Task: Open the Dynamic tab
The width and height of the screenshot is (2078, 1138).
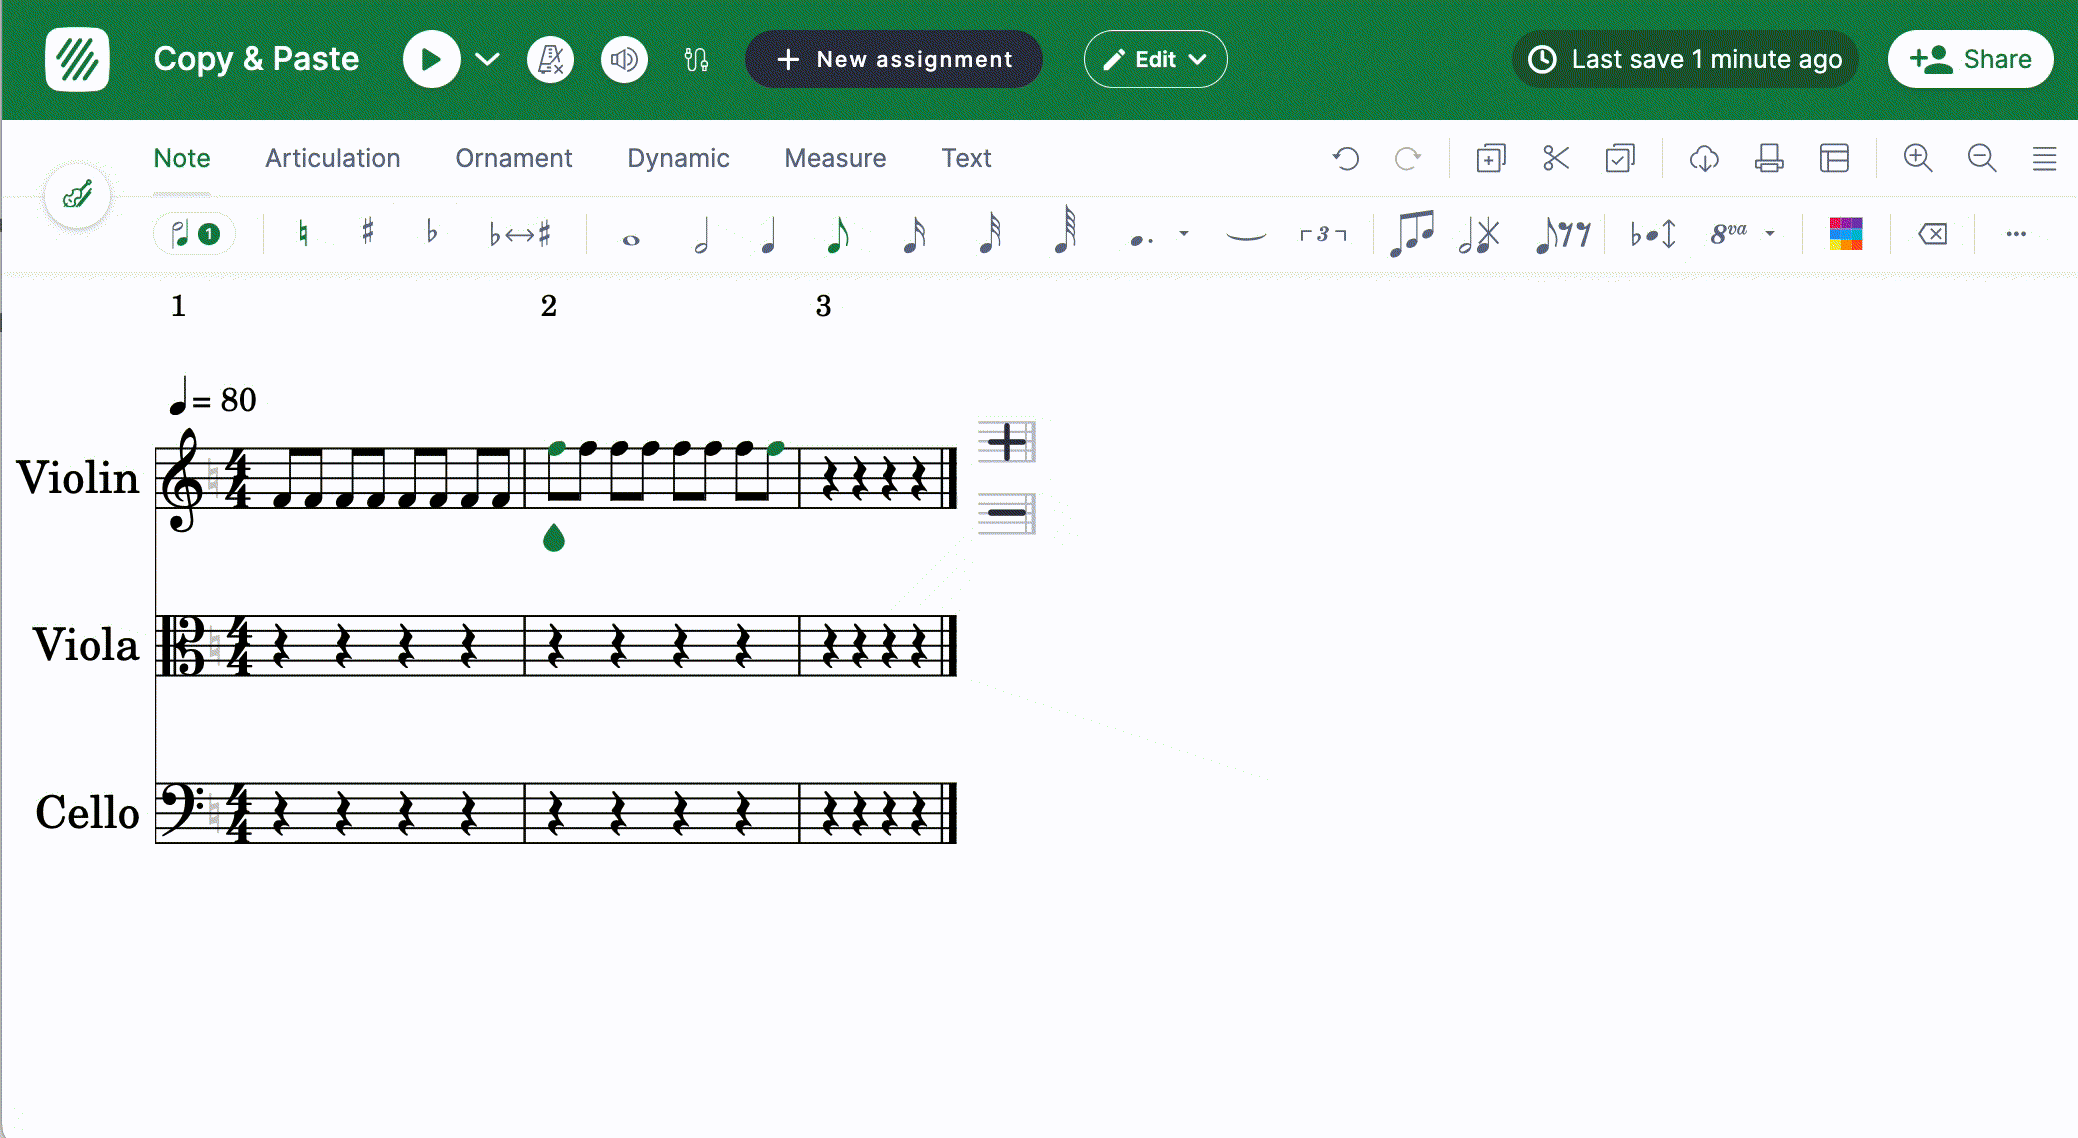Action: point(678,158)
